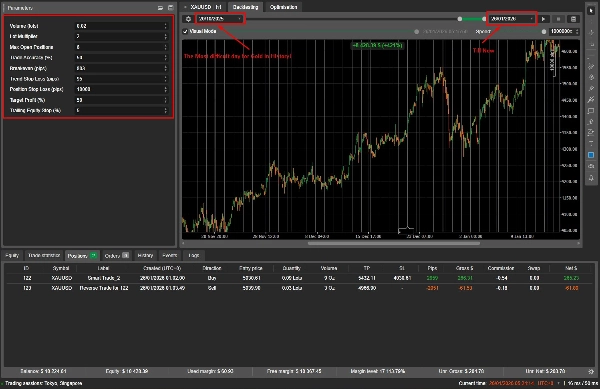Sort positions by Commission column header

point(501,268)
